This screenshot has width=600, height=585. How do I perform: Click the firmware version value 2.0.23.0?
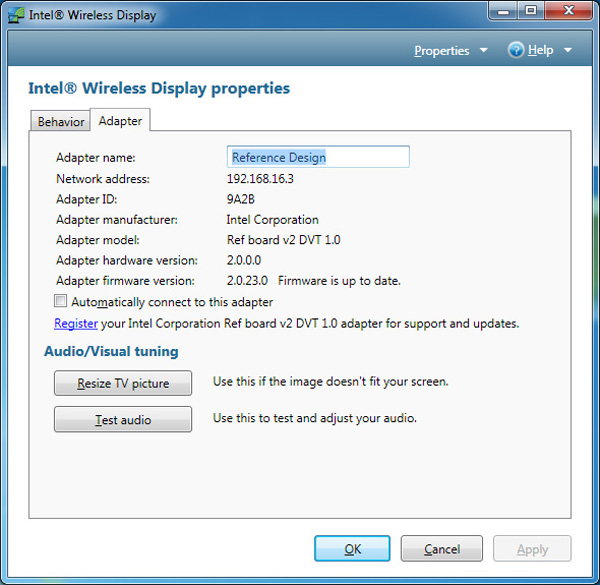click(x=247, y=280)
